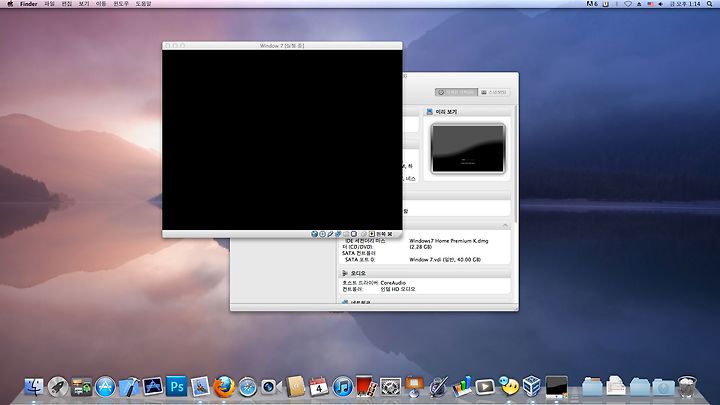Image resolution: width=720 pixels, height=405 pixels.
Task: Click the VM preview thumbnail in VirtualBox Manager
Action: (468, 148)
